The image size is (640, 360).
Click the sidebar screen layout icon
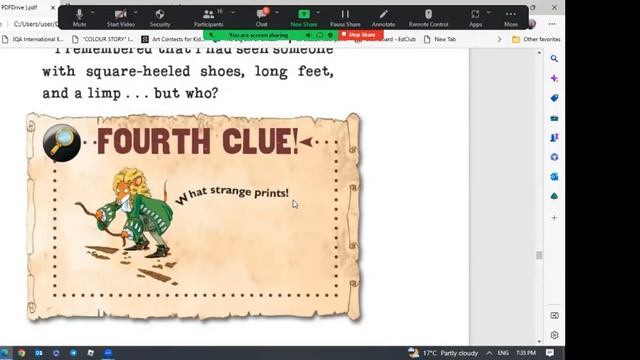point(554,316)
